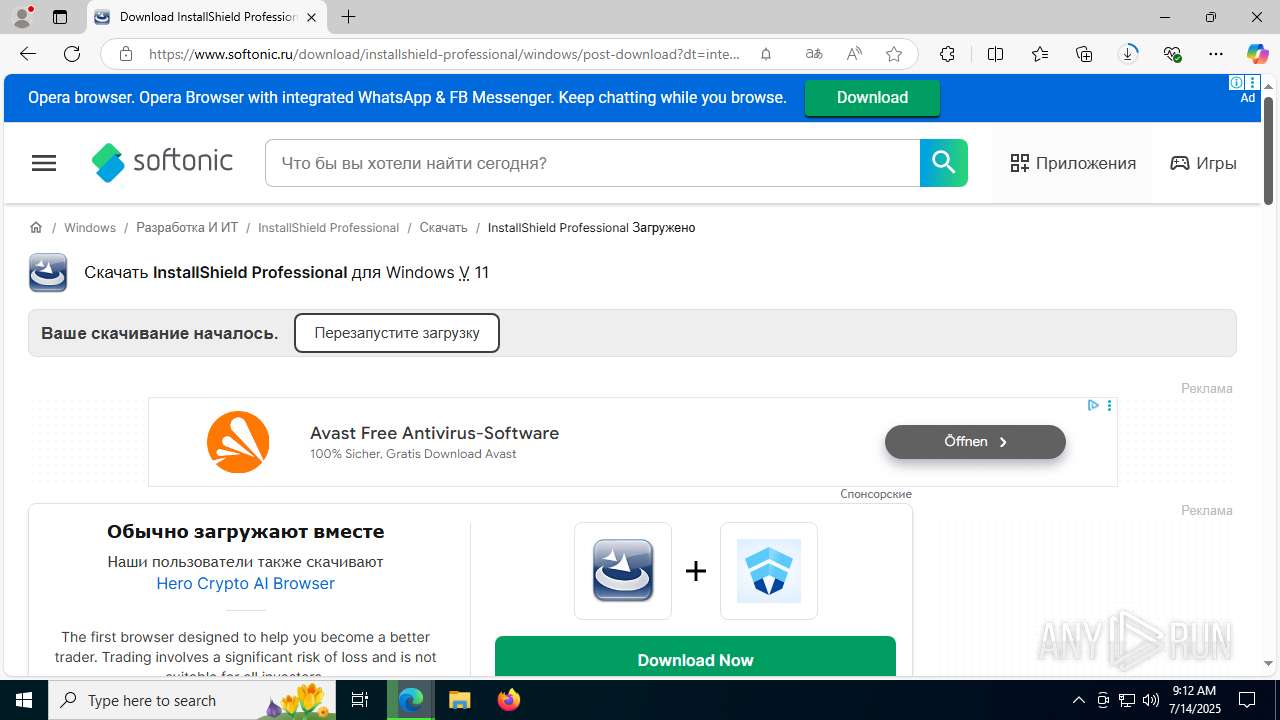1280x720 pixels.
Task: Open split screen view
Action: pos(995,54)
